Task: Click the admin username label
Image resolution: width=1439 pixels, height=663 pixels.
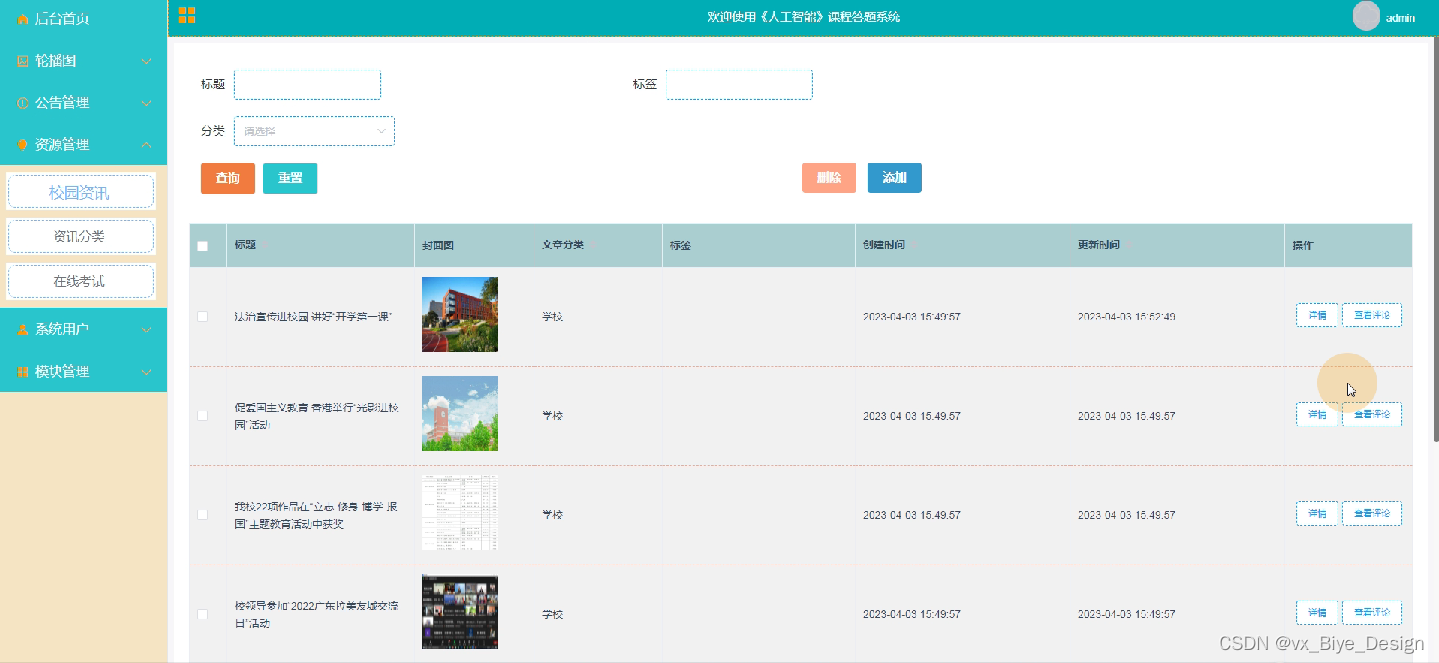Action: click(1400, 18)
